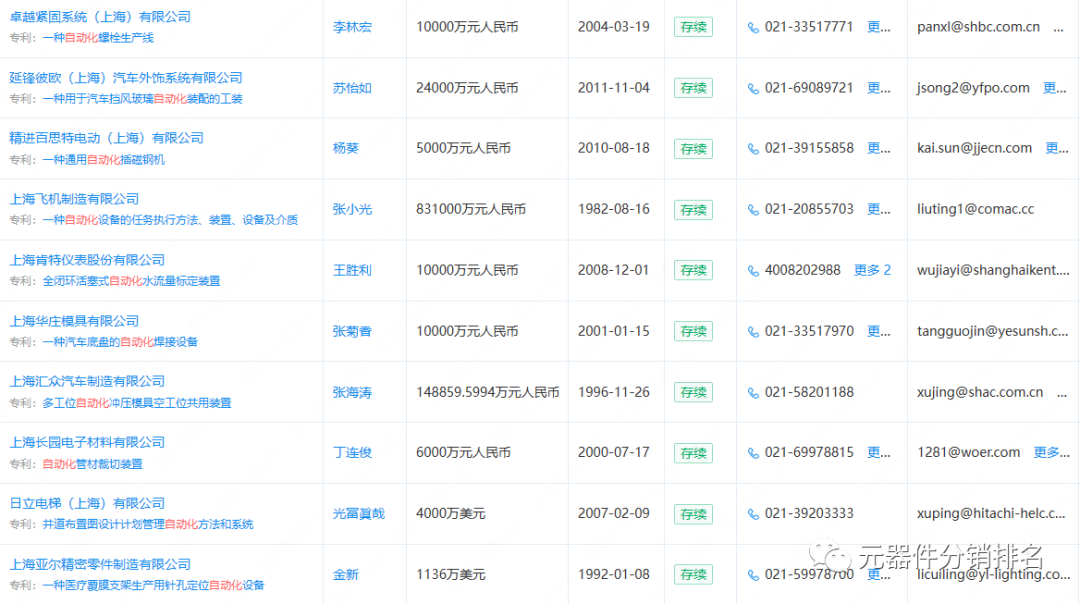Click phone icon beside 021-69978815

pyautogui.click(x=753, y=453)
